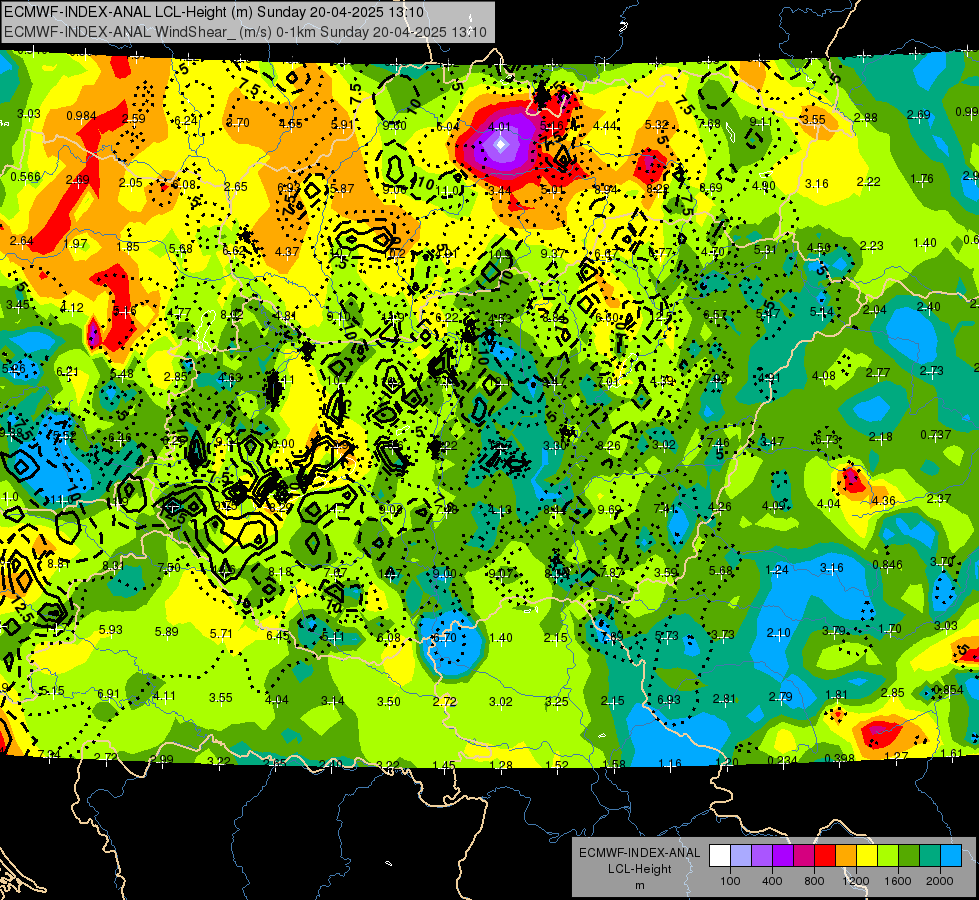
Task: Click the legend label 1600
Action: [x=898, y=881]
